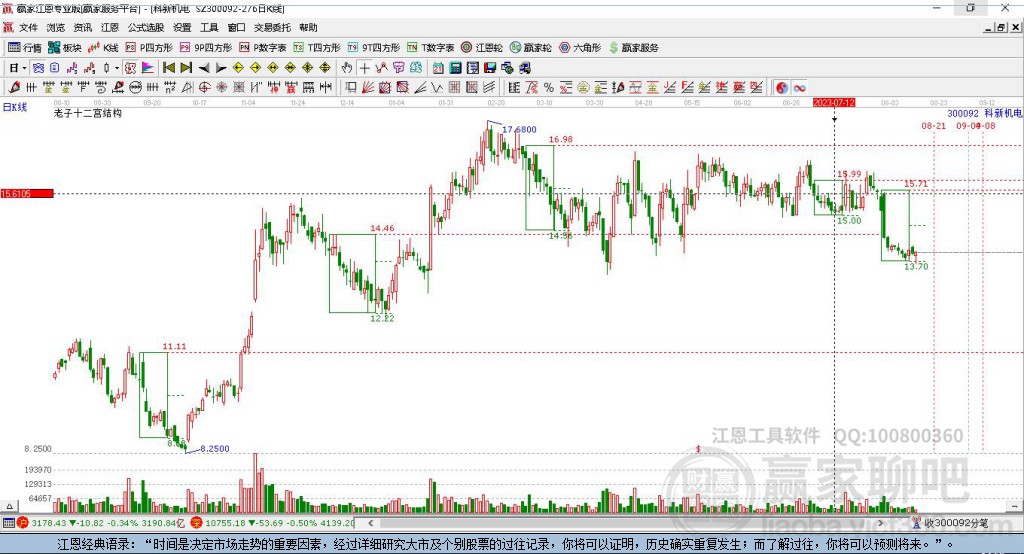Click the 300092 stock code label
This screenshot has width=1024, height=554.
pyautogui.click(x=963, y=114)
